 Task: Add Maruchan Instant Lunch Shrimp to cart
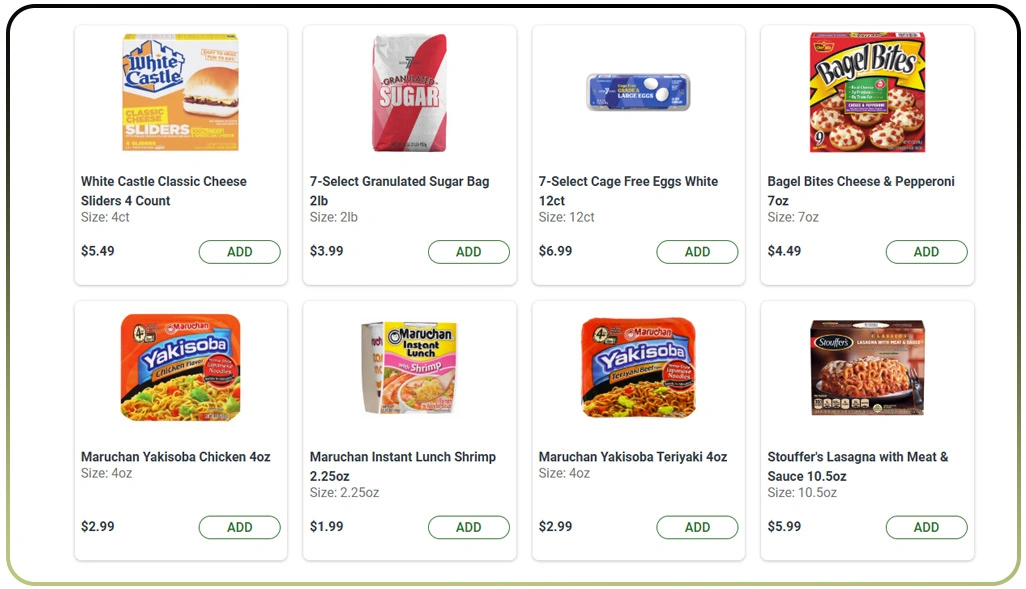point(468,527)
